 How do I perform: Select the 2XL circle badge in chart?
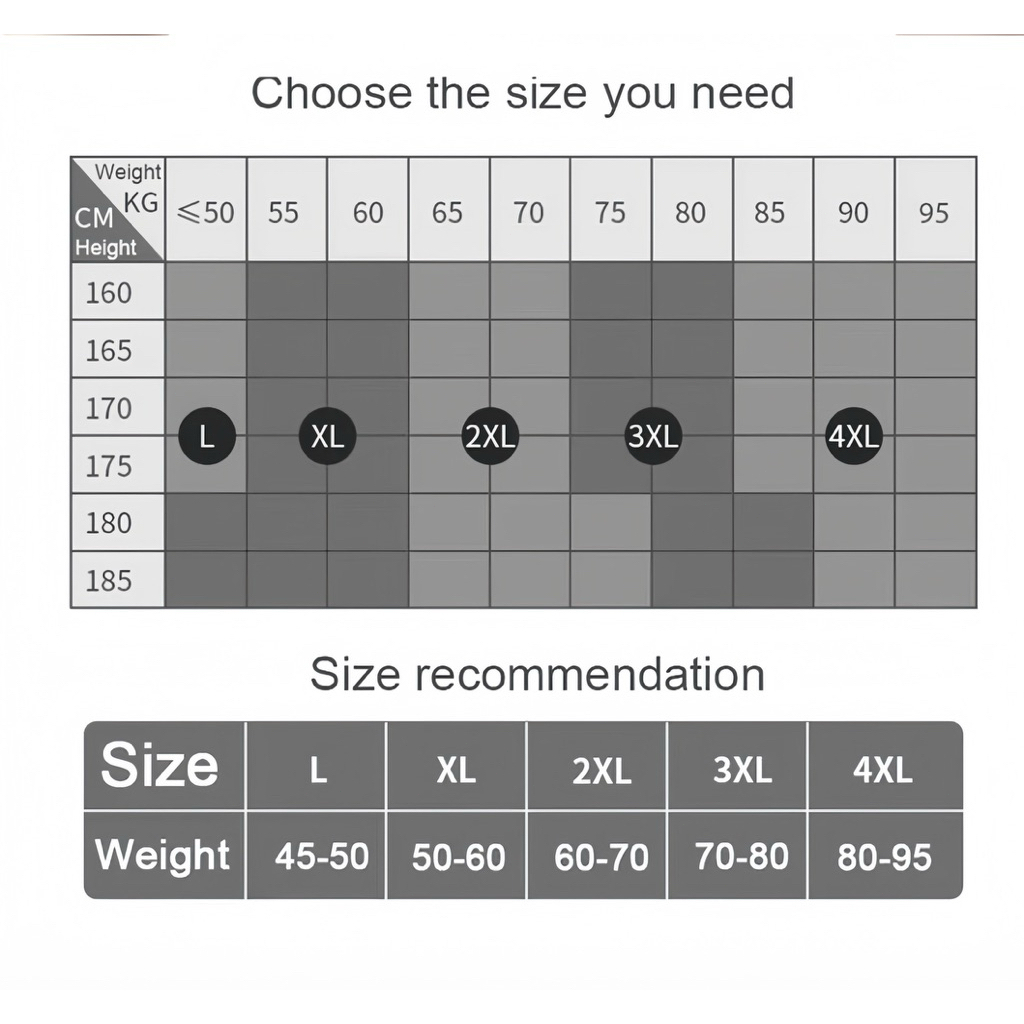click(489, 436)
